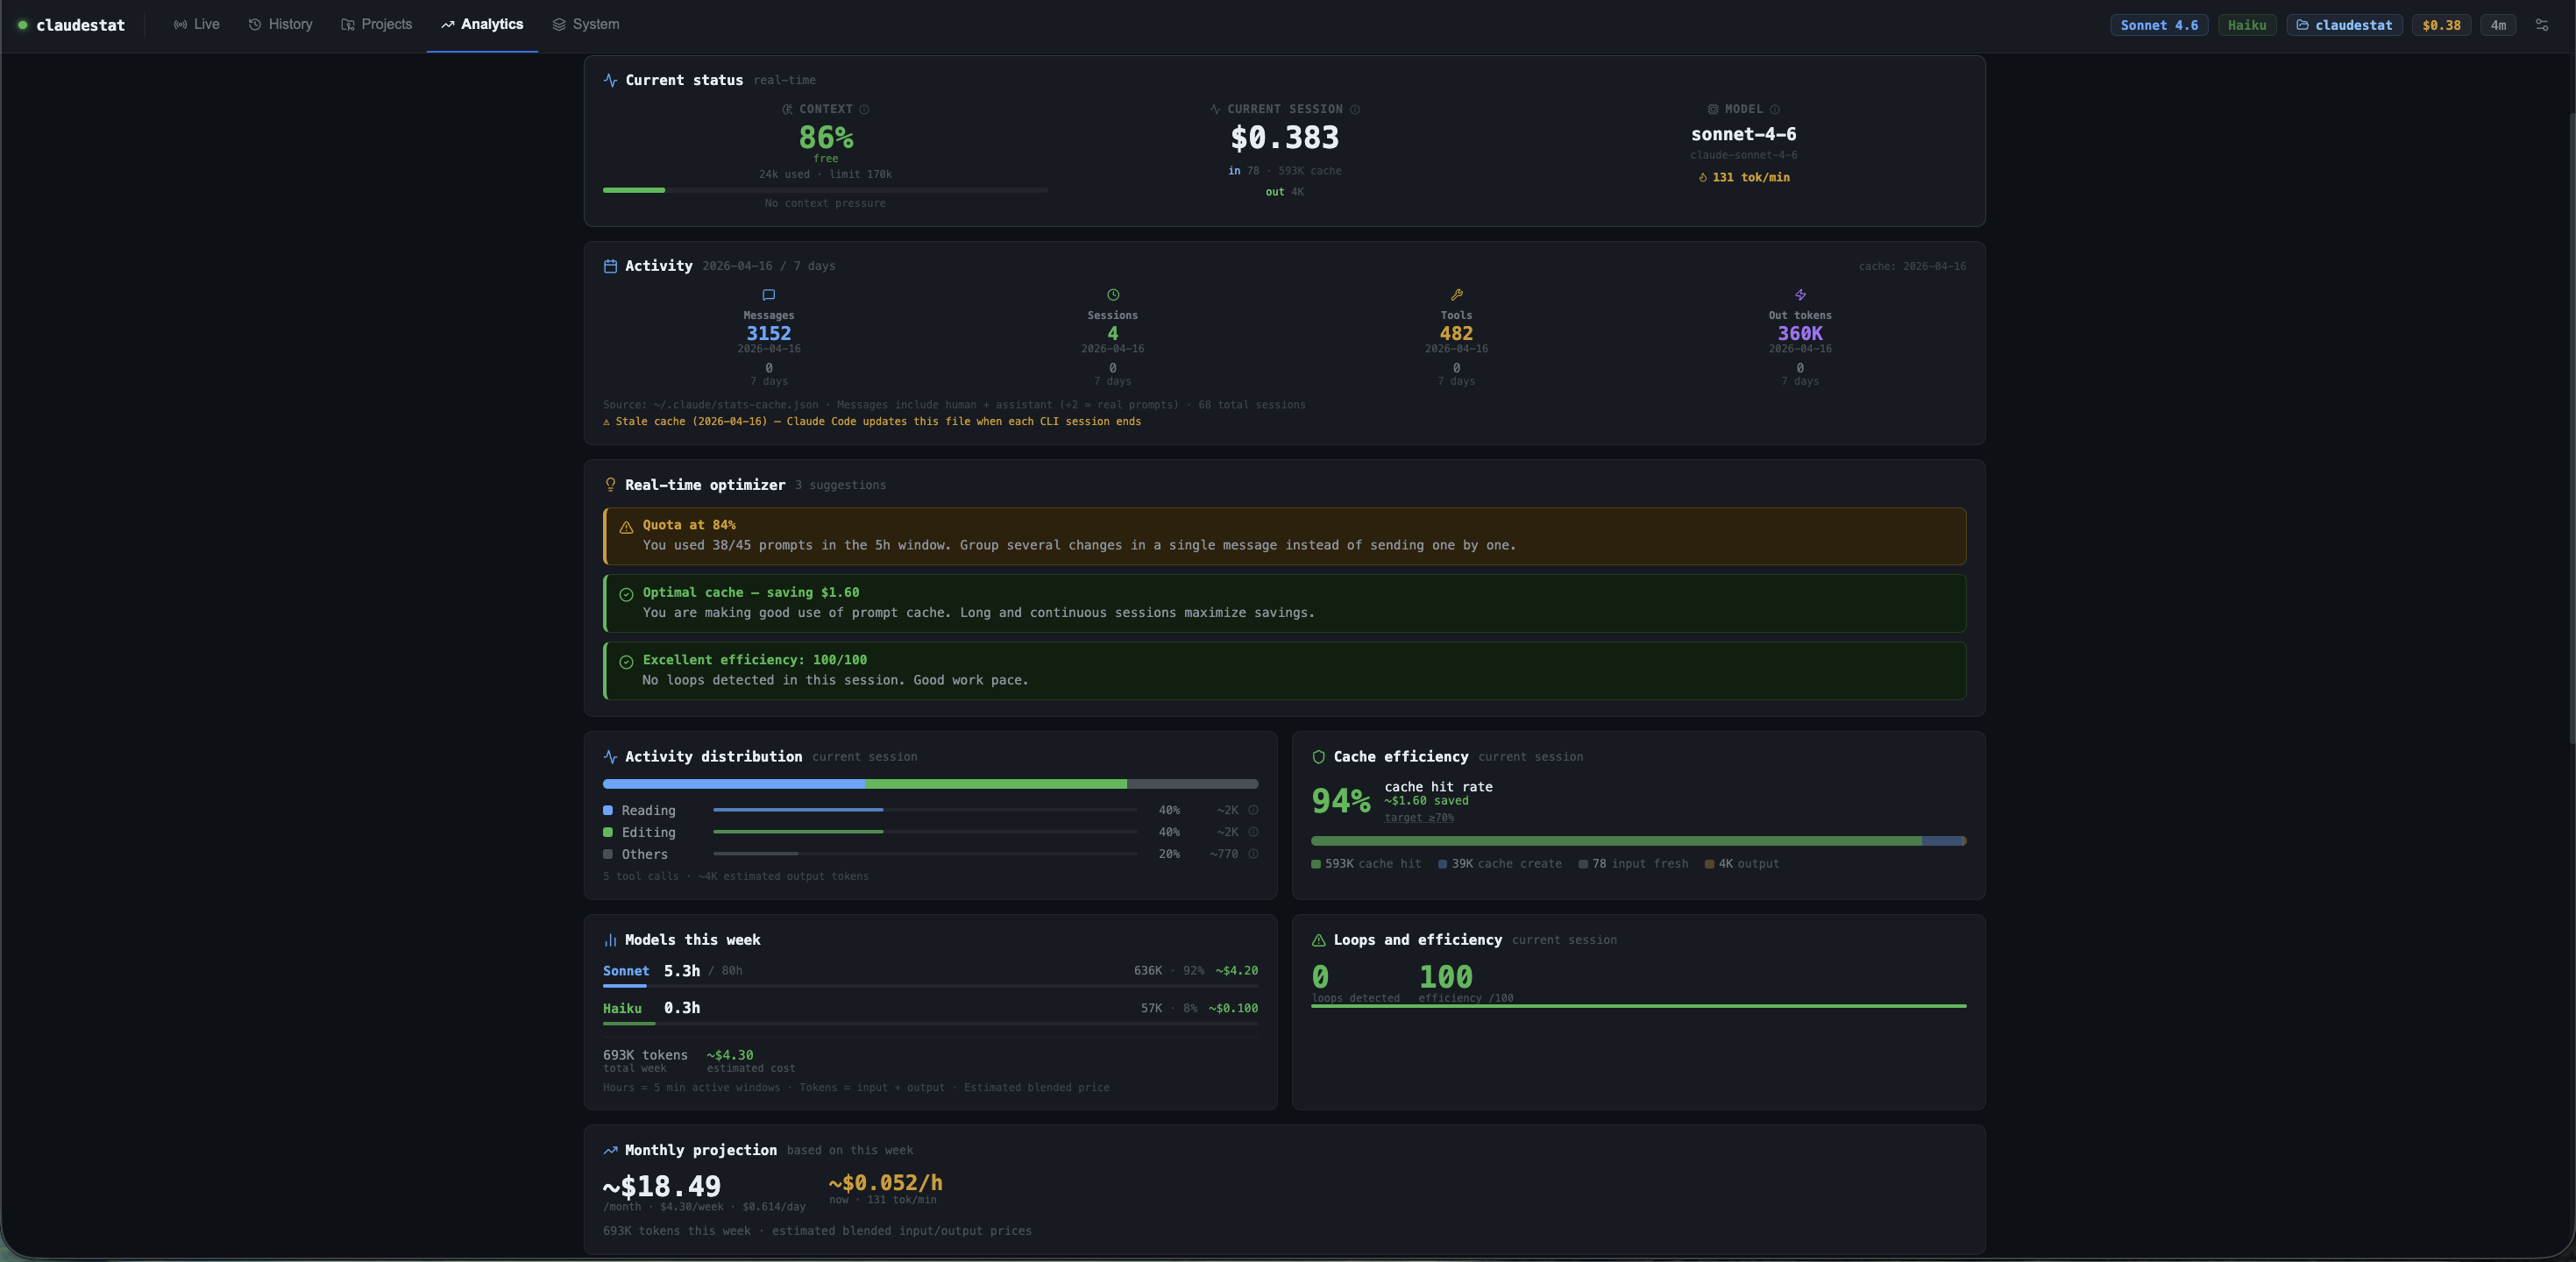Click the Haiku badge in top bar
The height and width of the screenshot is (1262, 2576).
tap(2247, 25)
